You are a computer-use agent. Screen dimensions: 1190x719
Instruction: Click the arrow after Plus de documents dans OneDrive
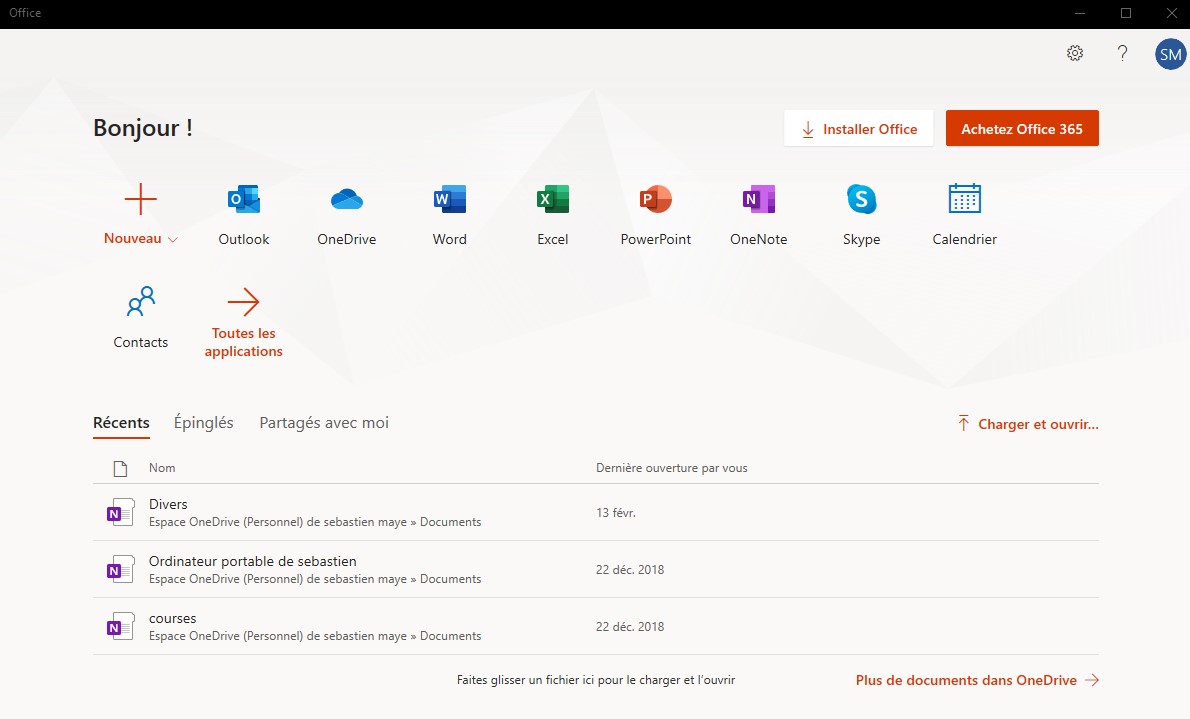(1091, 680)
